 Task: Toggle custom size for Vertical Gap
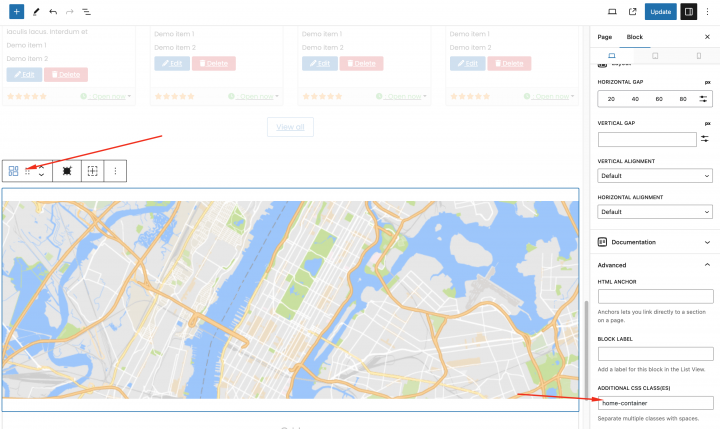(x=704, y=138)
